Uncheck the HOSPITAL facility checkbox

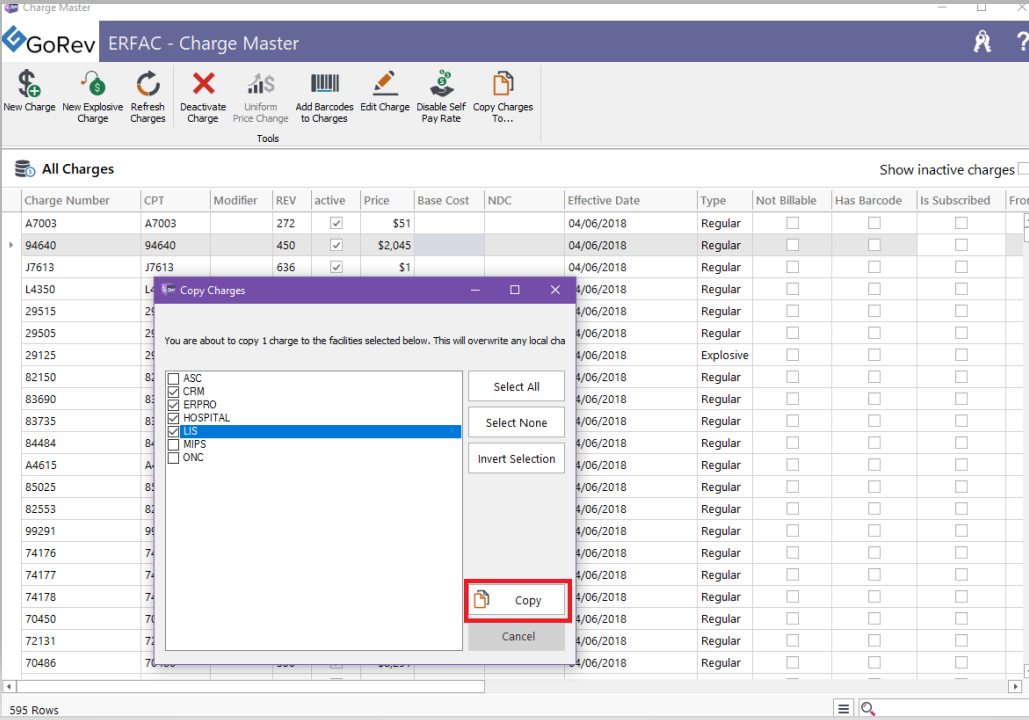[174, 418]
